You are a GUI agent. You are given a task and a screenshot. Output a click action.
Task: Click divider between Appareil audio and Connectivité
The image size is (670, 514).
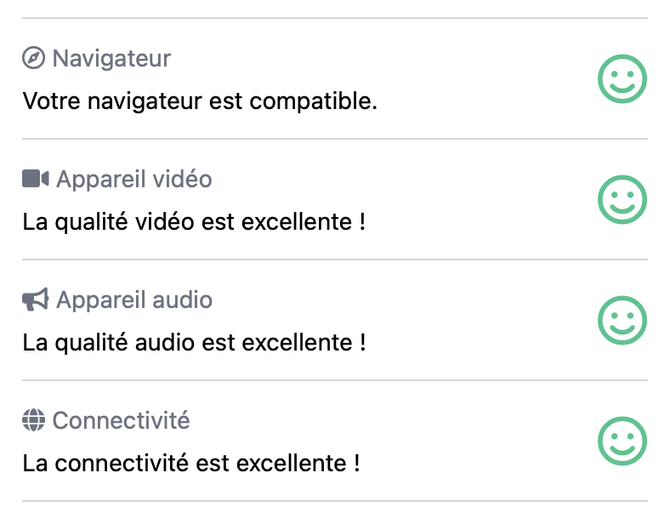coord(335,380)
